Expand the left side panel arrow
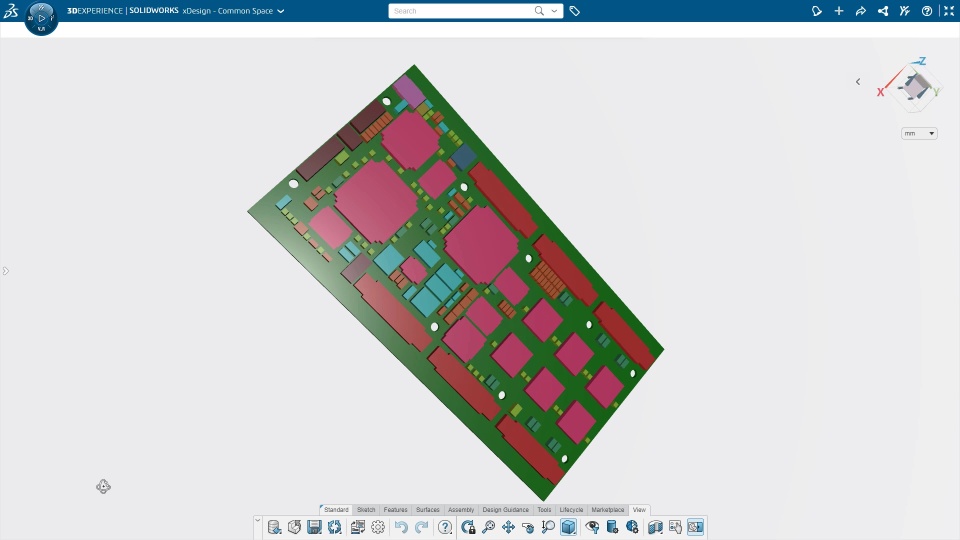 [x=6, y=271]
